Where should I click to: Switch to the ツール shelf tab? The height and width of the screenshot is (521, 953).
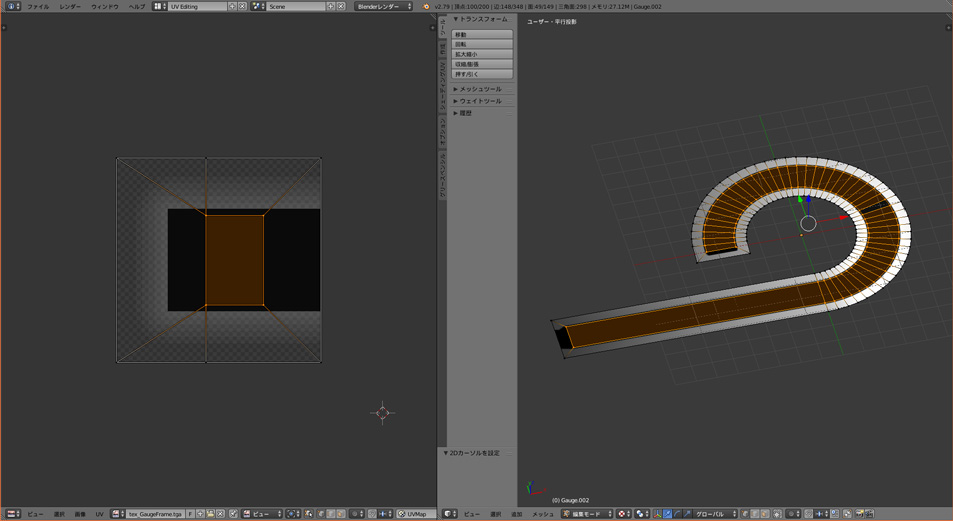(442, 27)
